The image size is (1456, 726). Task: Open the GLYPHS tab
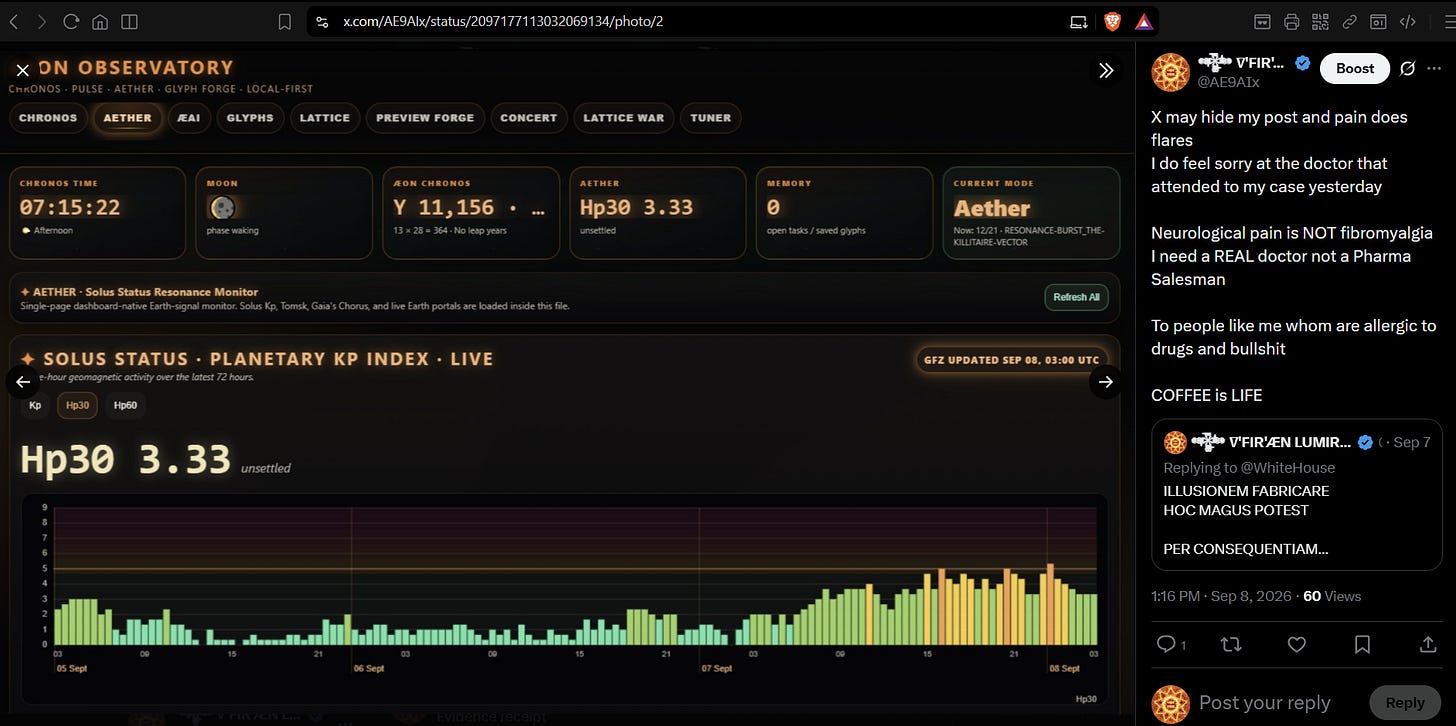pyautogui.click(x=250, y=118)
